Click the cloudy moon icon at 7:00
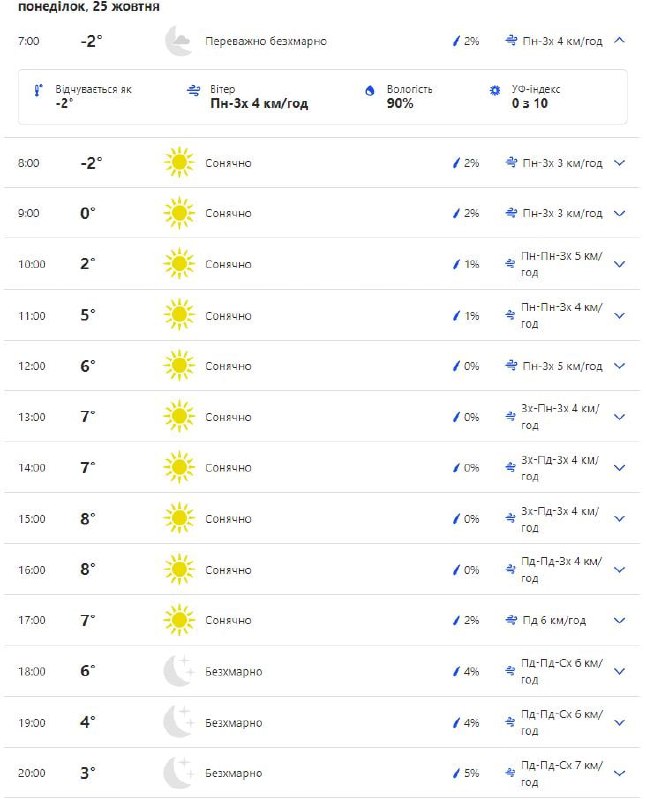646x800 pixels. click(x=178, y=42)
